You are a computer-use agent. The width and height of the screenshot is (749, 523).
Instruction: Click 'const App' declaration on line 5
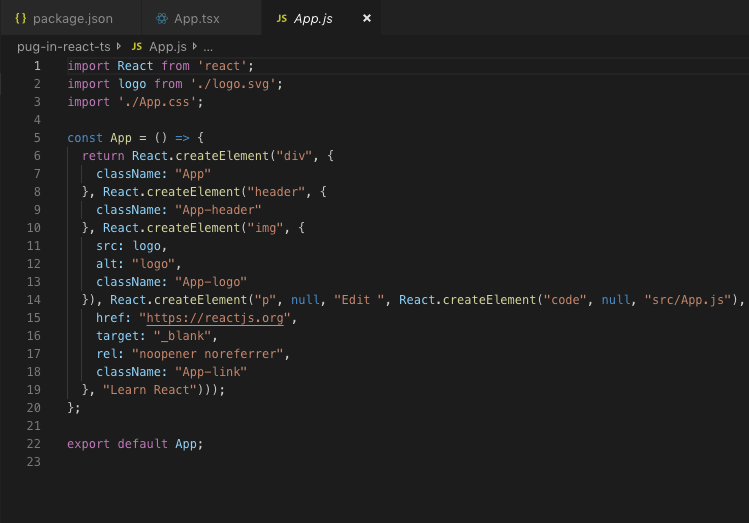(x=99, y=138)
